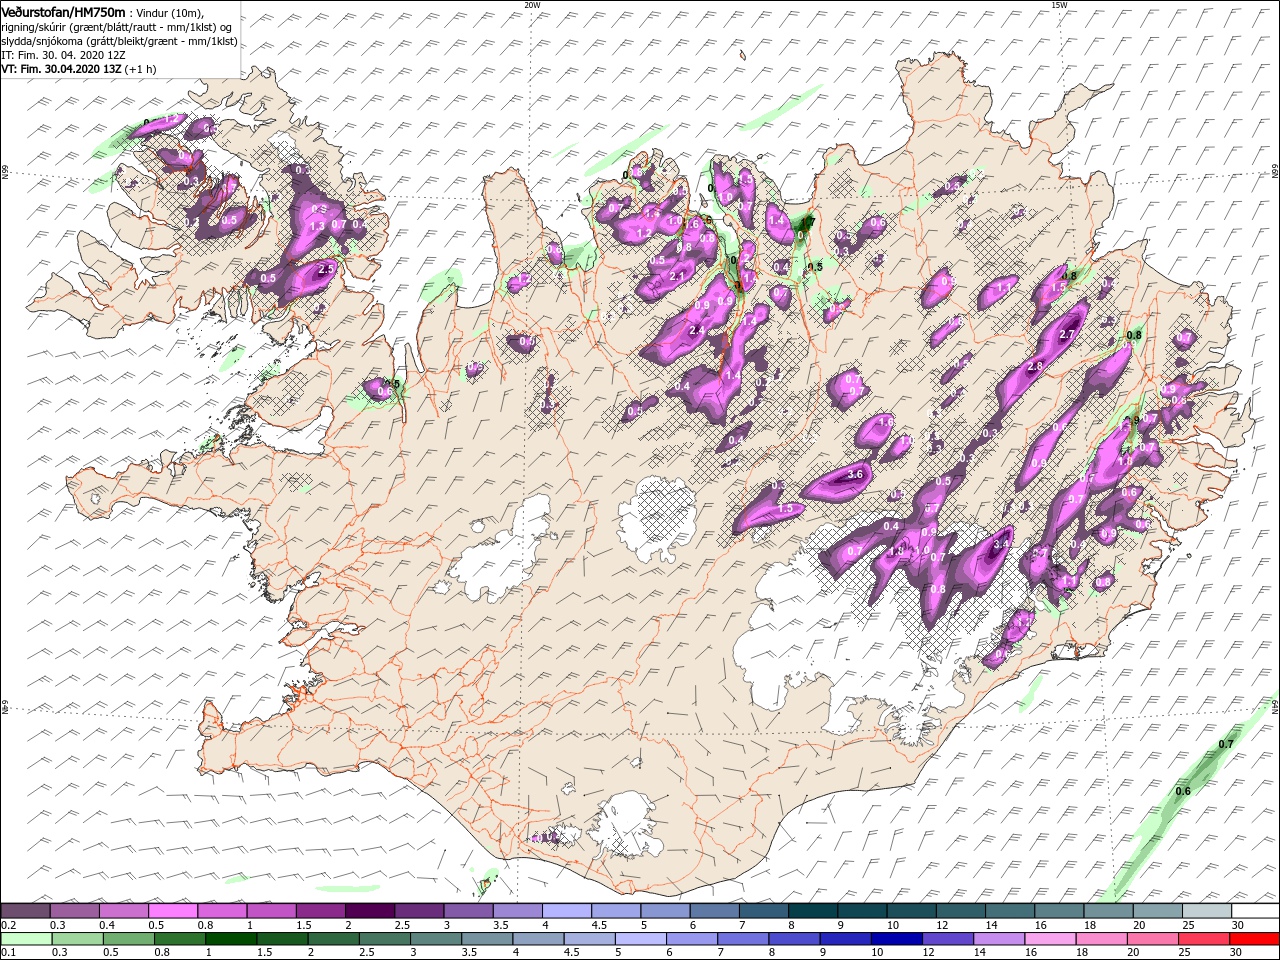
Task: Click the 25 label in the upper legend row
Action: [x=1188, y=925]
